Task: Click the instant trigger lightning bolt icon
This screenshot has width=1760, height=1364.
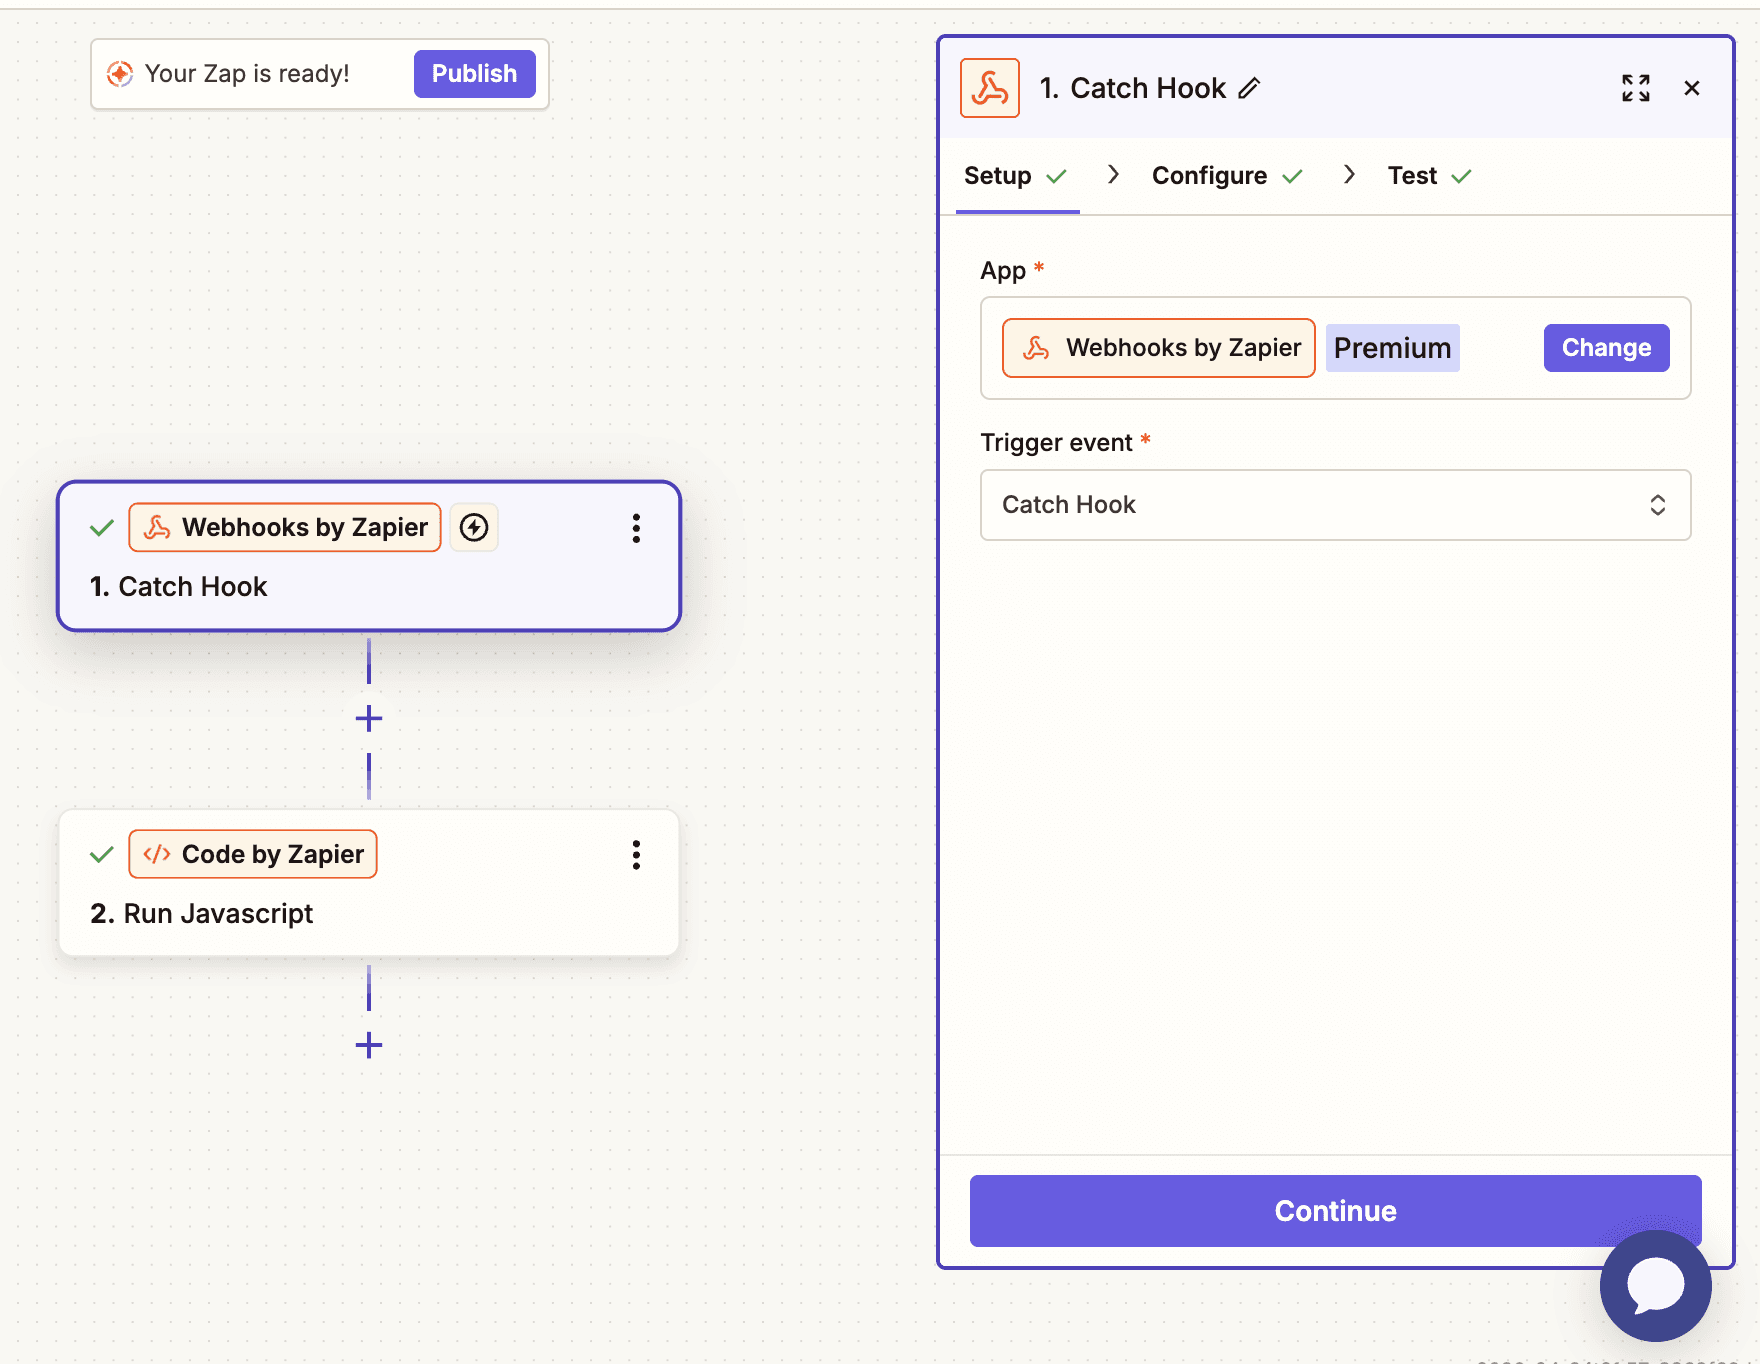Action: tap(474, 527)
